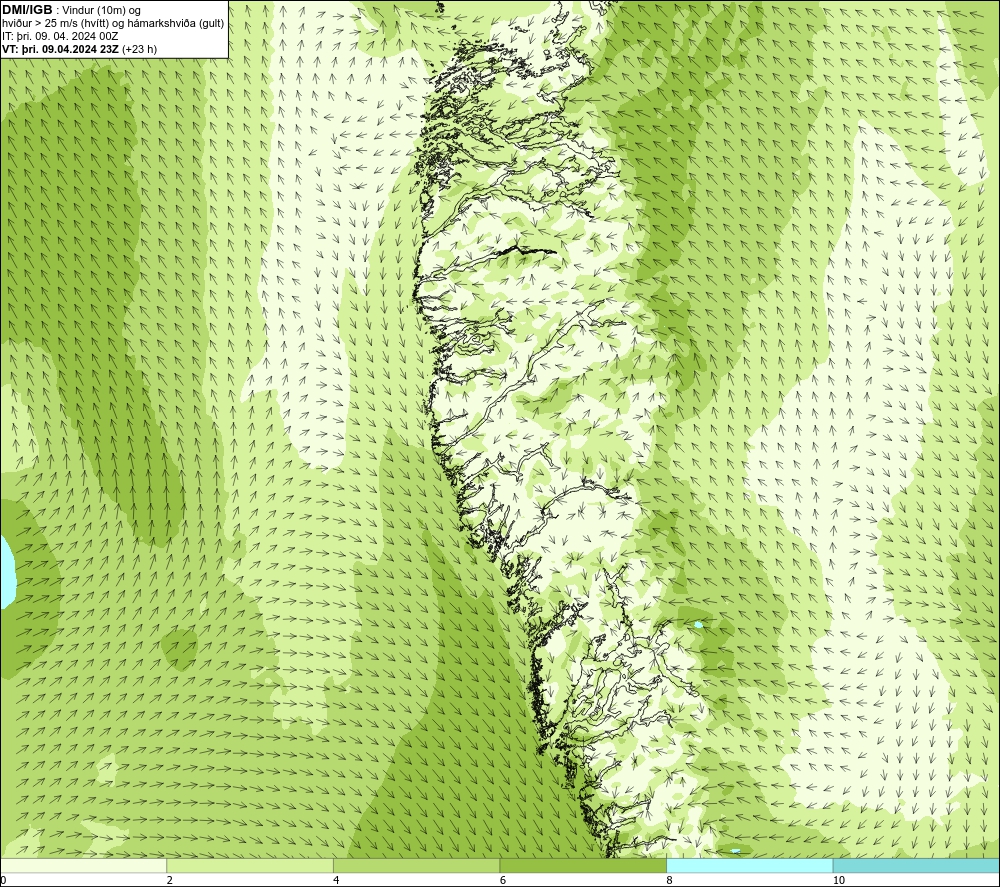Click the 2–4 m/s legend color swatch
Image resolution: width=1000 pixels, height=887 pixels.
click(x=250, y=865)
